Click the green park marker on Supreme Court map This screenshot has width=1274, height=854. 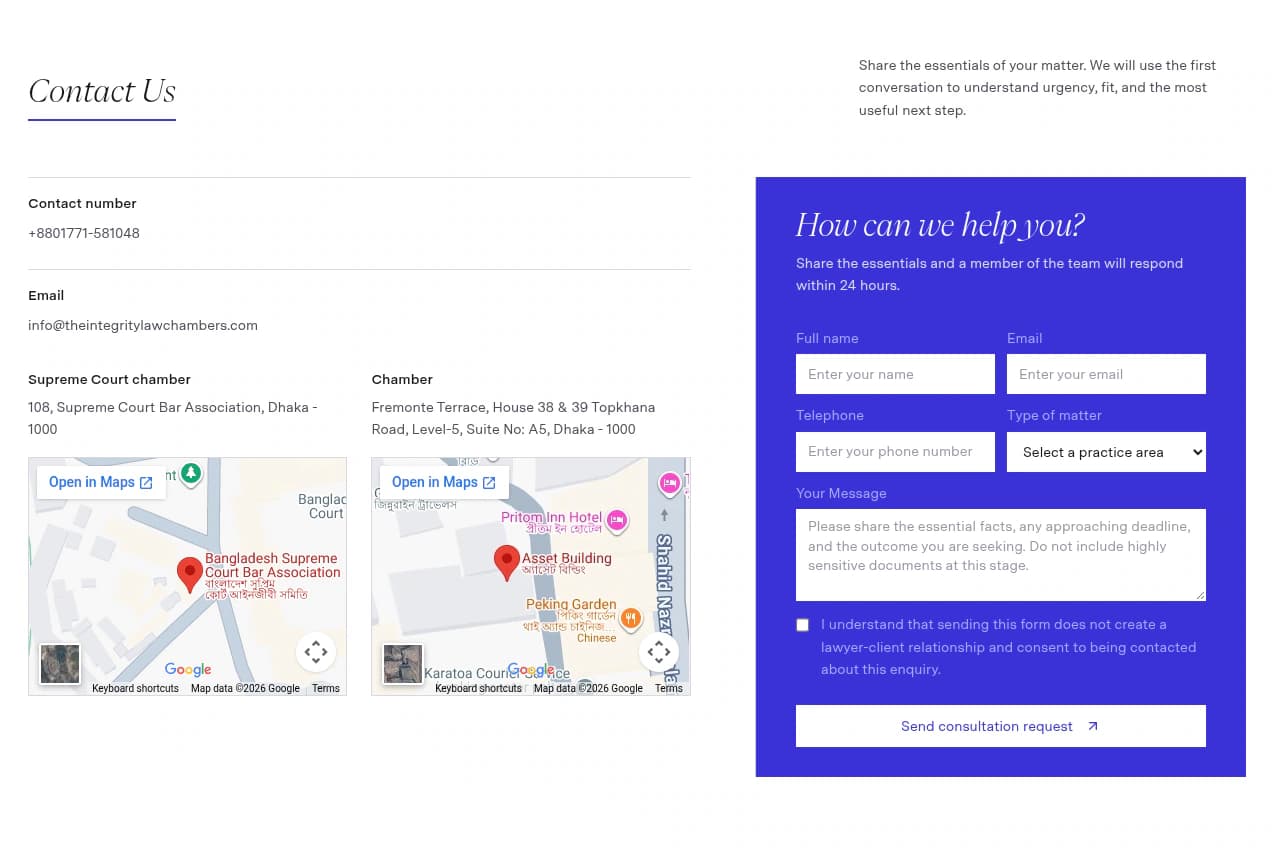(x=191, y=473)
